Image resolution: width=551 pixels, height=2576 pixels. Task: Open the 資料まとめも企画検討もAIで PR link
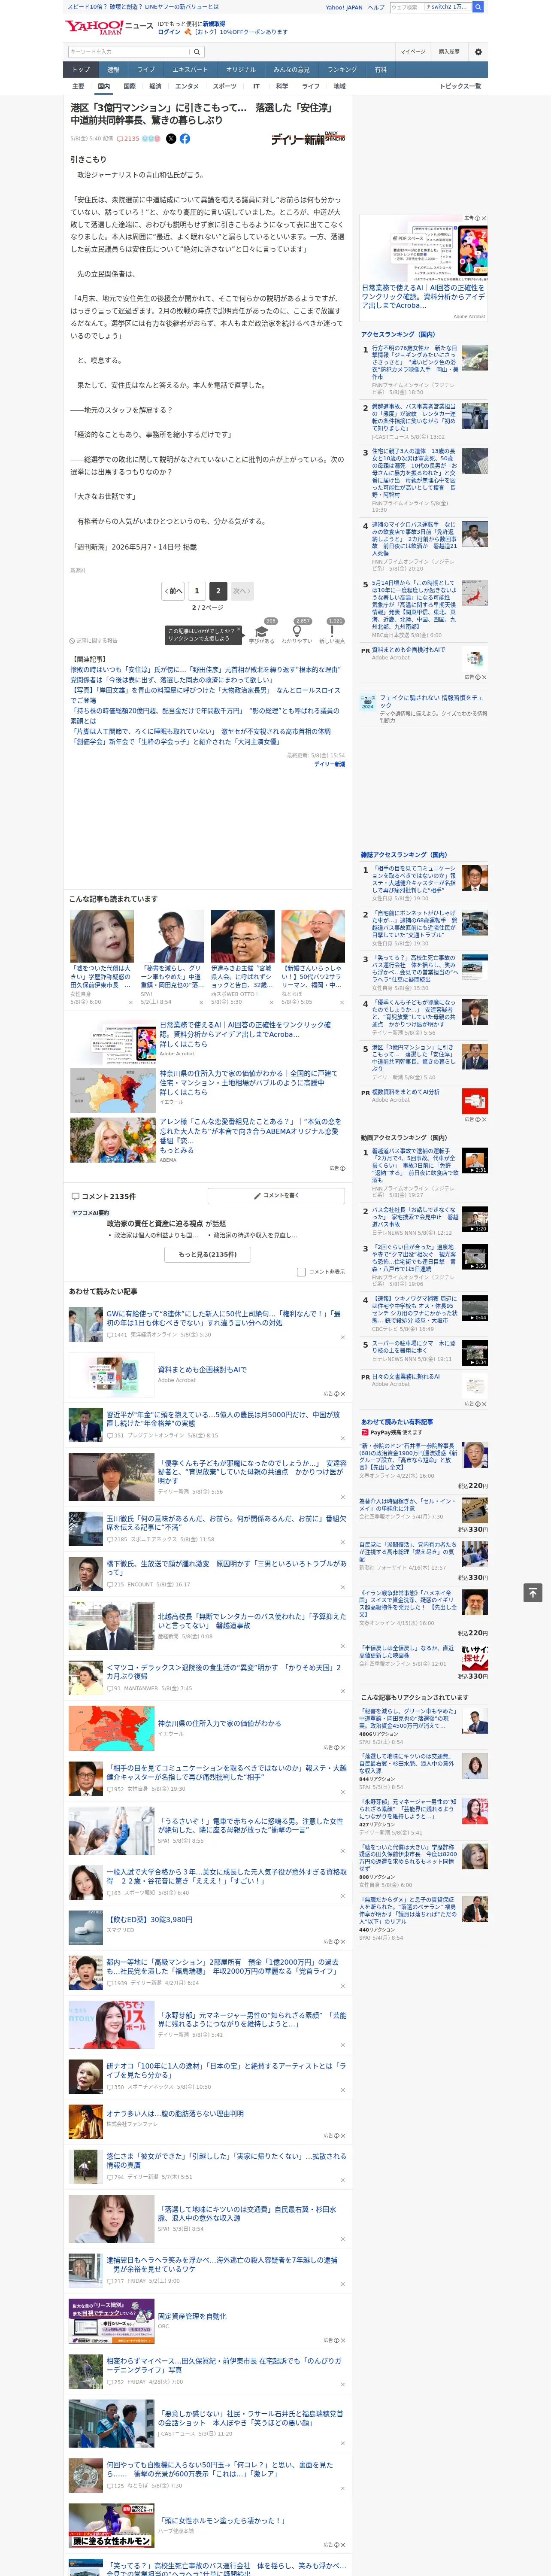408,650
